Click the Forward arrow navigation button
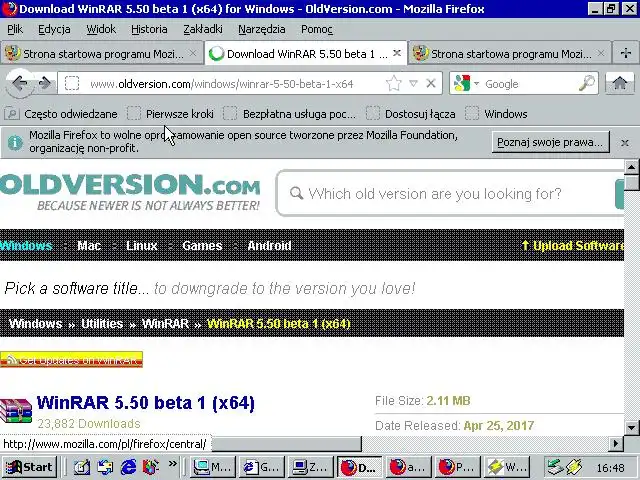 pyautogui.click(x=45, y=84)
